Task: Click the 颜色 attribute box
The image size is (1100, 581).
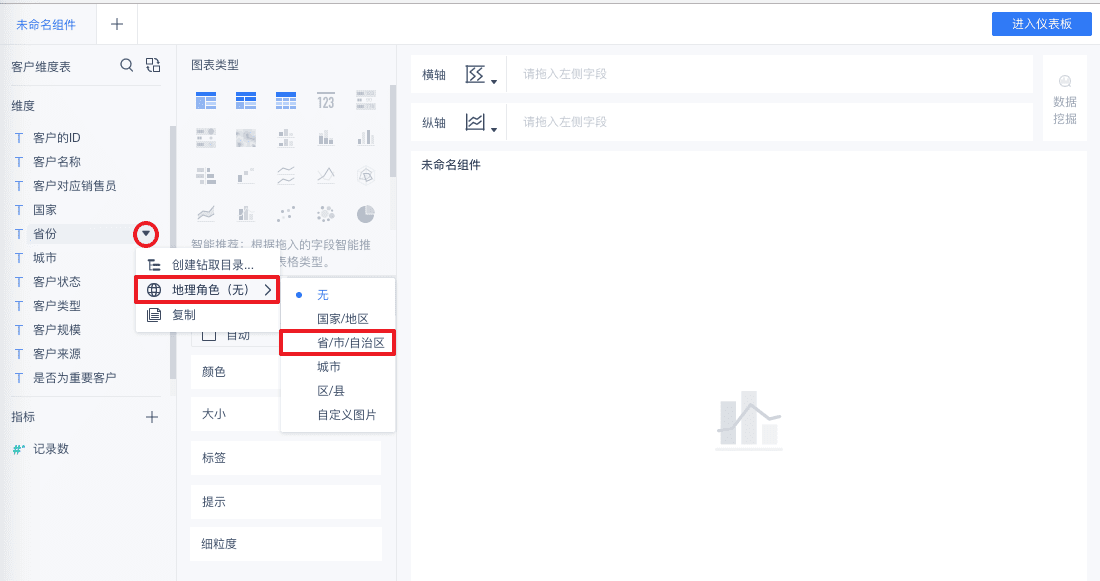Action: tap(236, 372)
